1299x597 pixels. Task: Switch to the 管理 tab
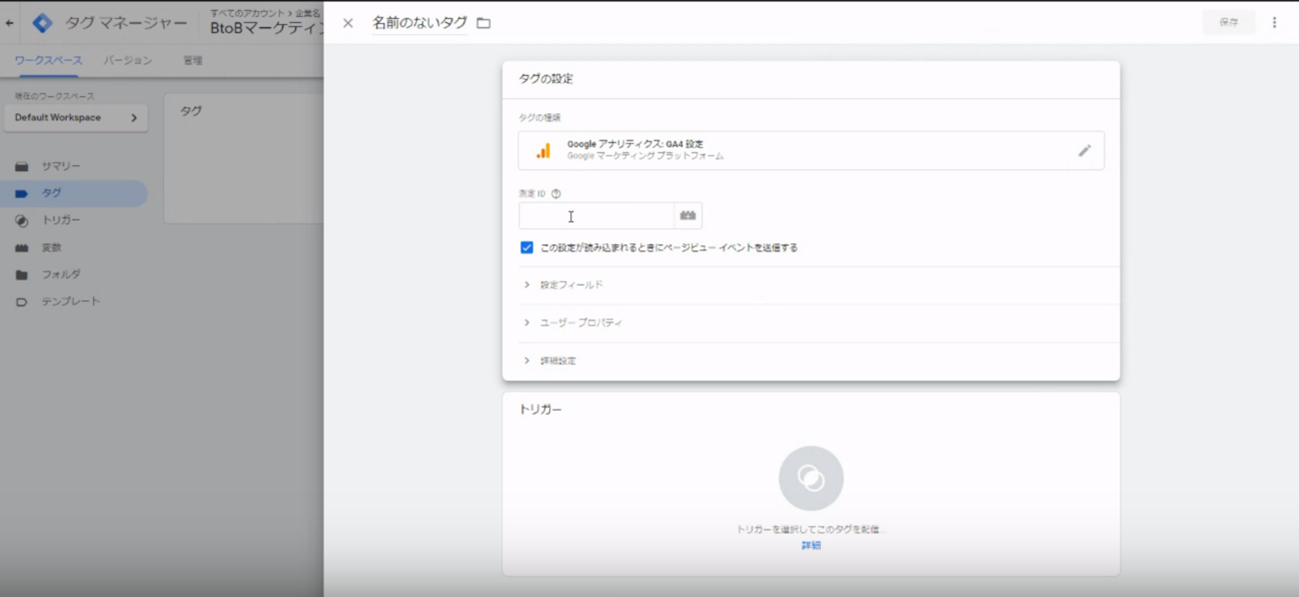(x=193, y=61)
